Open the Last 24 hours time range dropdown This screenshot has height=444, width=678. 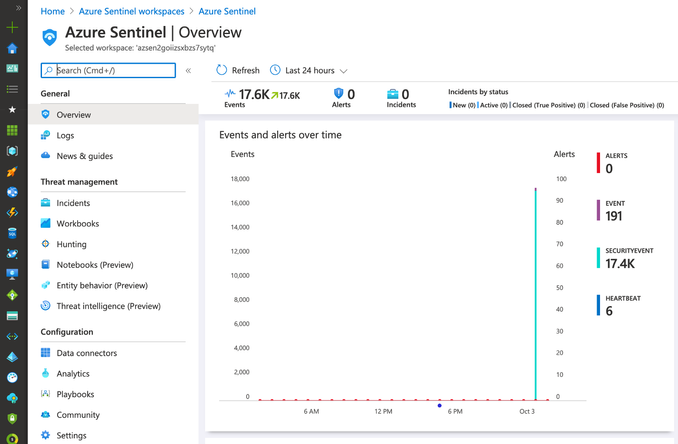click(309, 70)
